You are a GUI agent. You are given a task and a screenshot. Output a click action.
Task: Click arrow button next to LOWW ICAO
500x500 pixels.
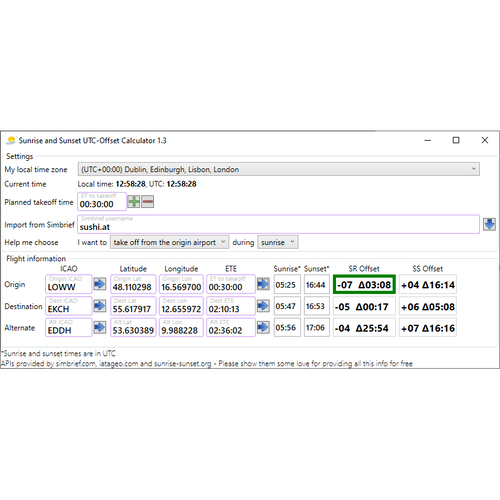pos(99,284)
